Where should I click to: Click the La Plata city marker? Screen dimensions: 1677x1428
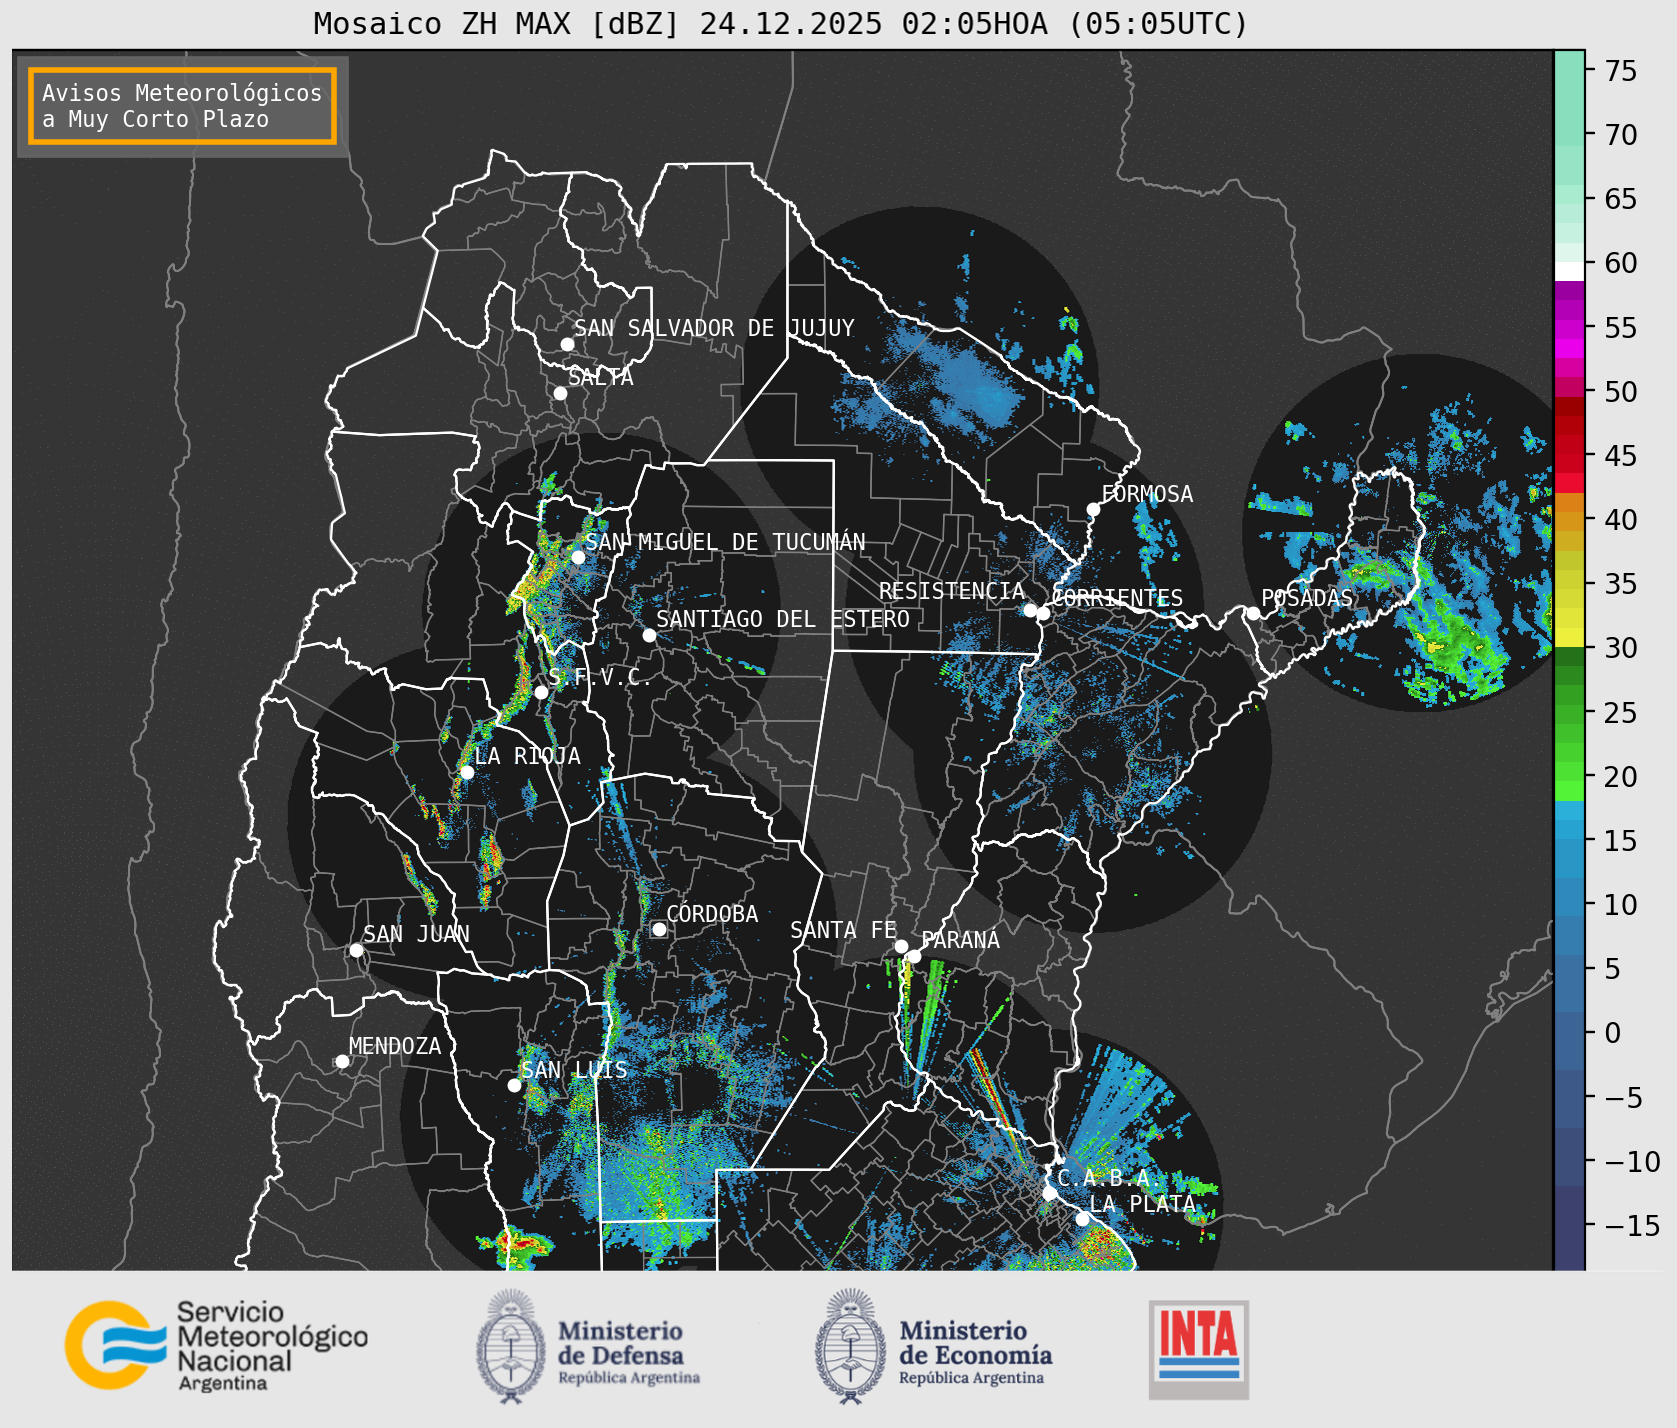click(1082, 1218)
